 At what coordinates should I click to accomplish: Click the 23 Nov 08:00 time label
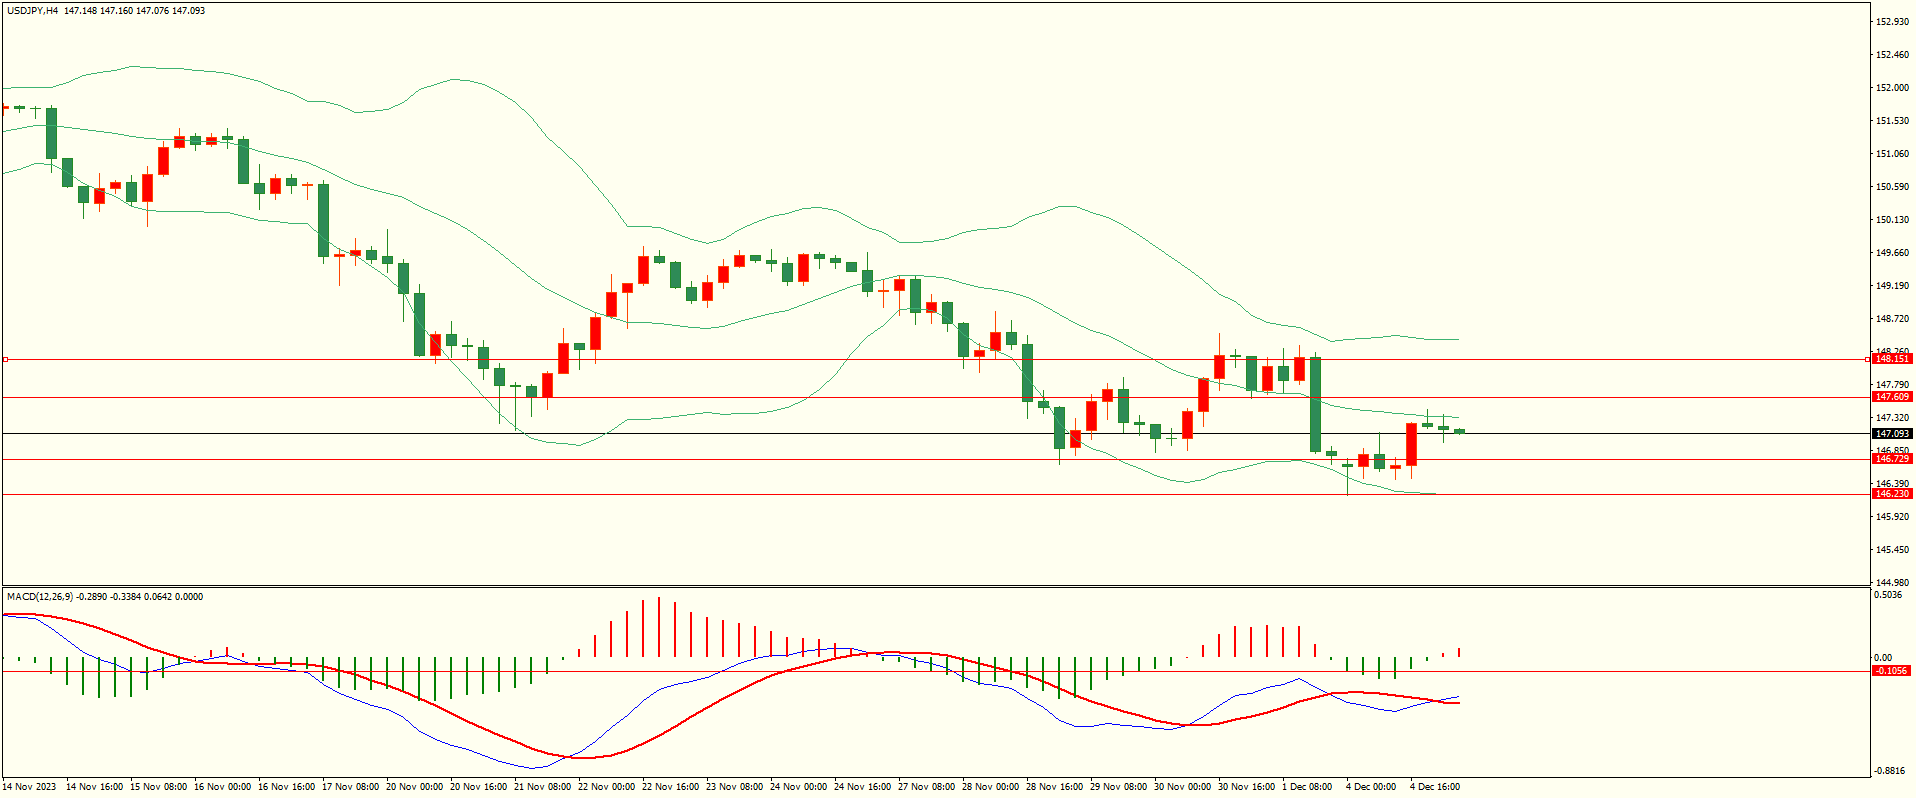[734, 787]
